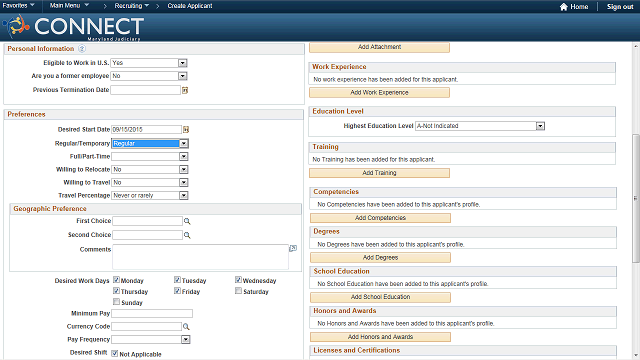The width and height of the screenshot is (640, 360).
Task: Toggle Not Applicable desired shift checkbox
Action: [115, 353]
